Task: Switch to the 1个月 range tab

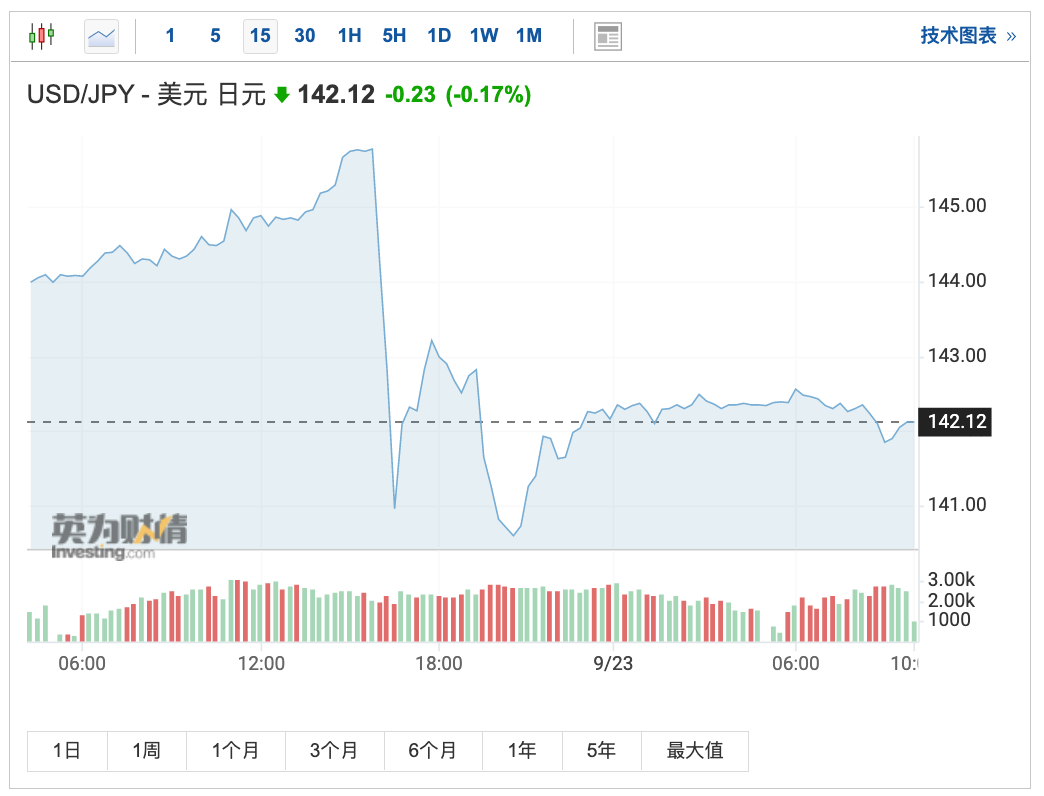Action: point(235,751)
